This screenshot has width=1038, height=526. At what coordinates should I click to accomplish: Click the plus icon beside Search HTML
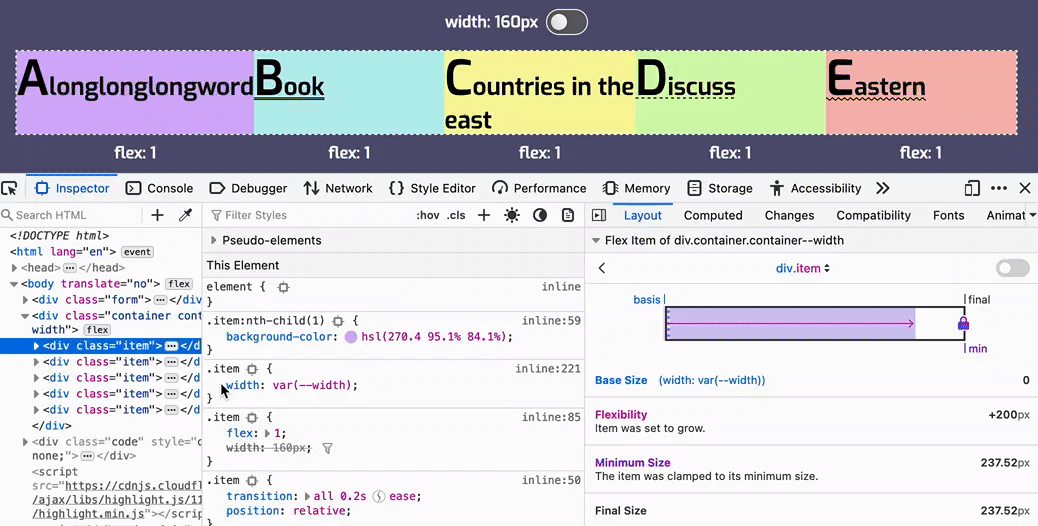pos(157,215)
